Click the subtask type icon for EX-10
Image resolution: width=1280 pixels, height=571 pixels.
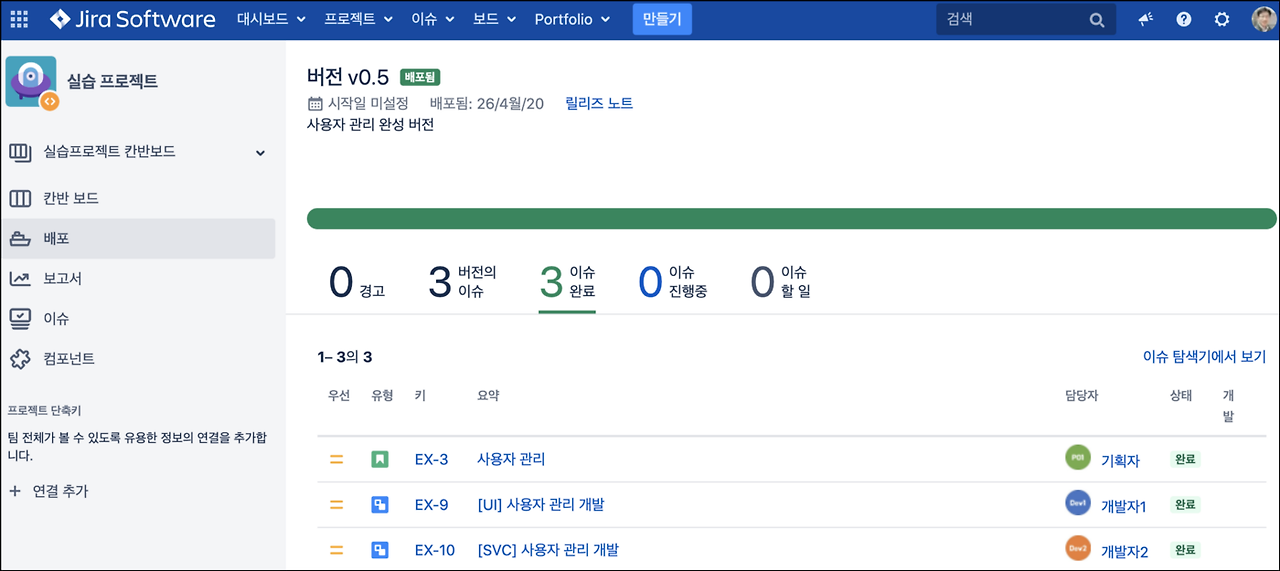pos(380,550)
